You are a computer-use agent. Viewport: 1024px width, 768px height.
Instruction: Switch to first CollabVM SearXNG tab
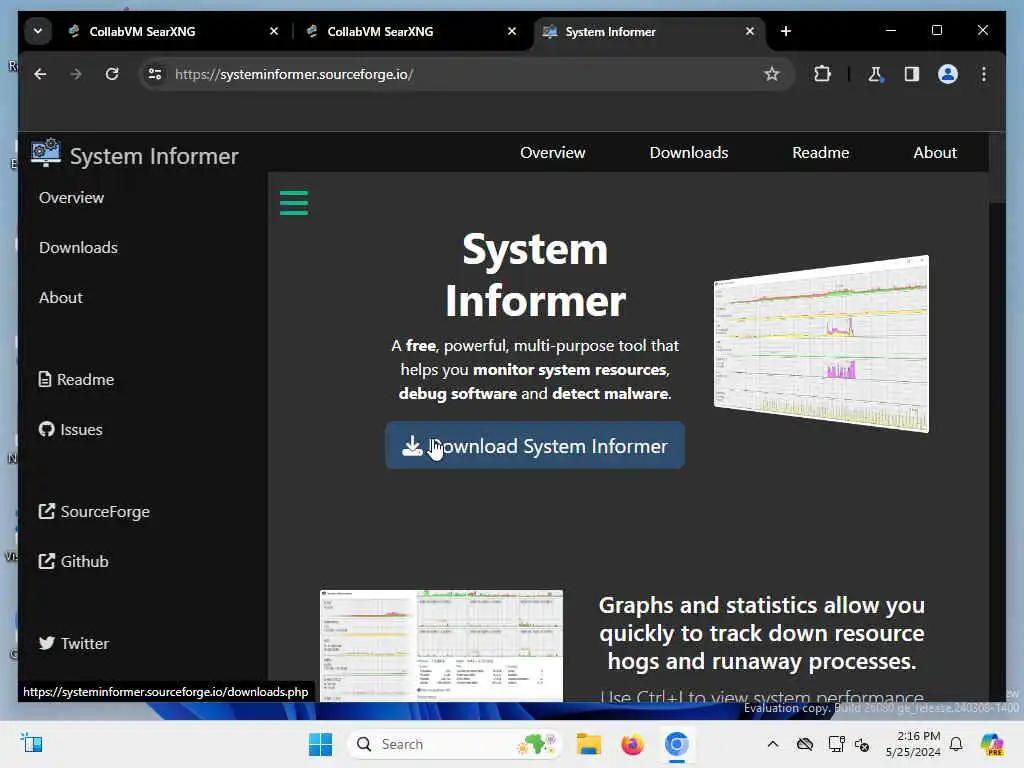173,31
